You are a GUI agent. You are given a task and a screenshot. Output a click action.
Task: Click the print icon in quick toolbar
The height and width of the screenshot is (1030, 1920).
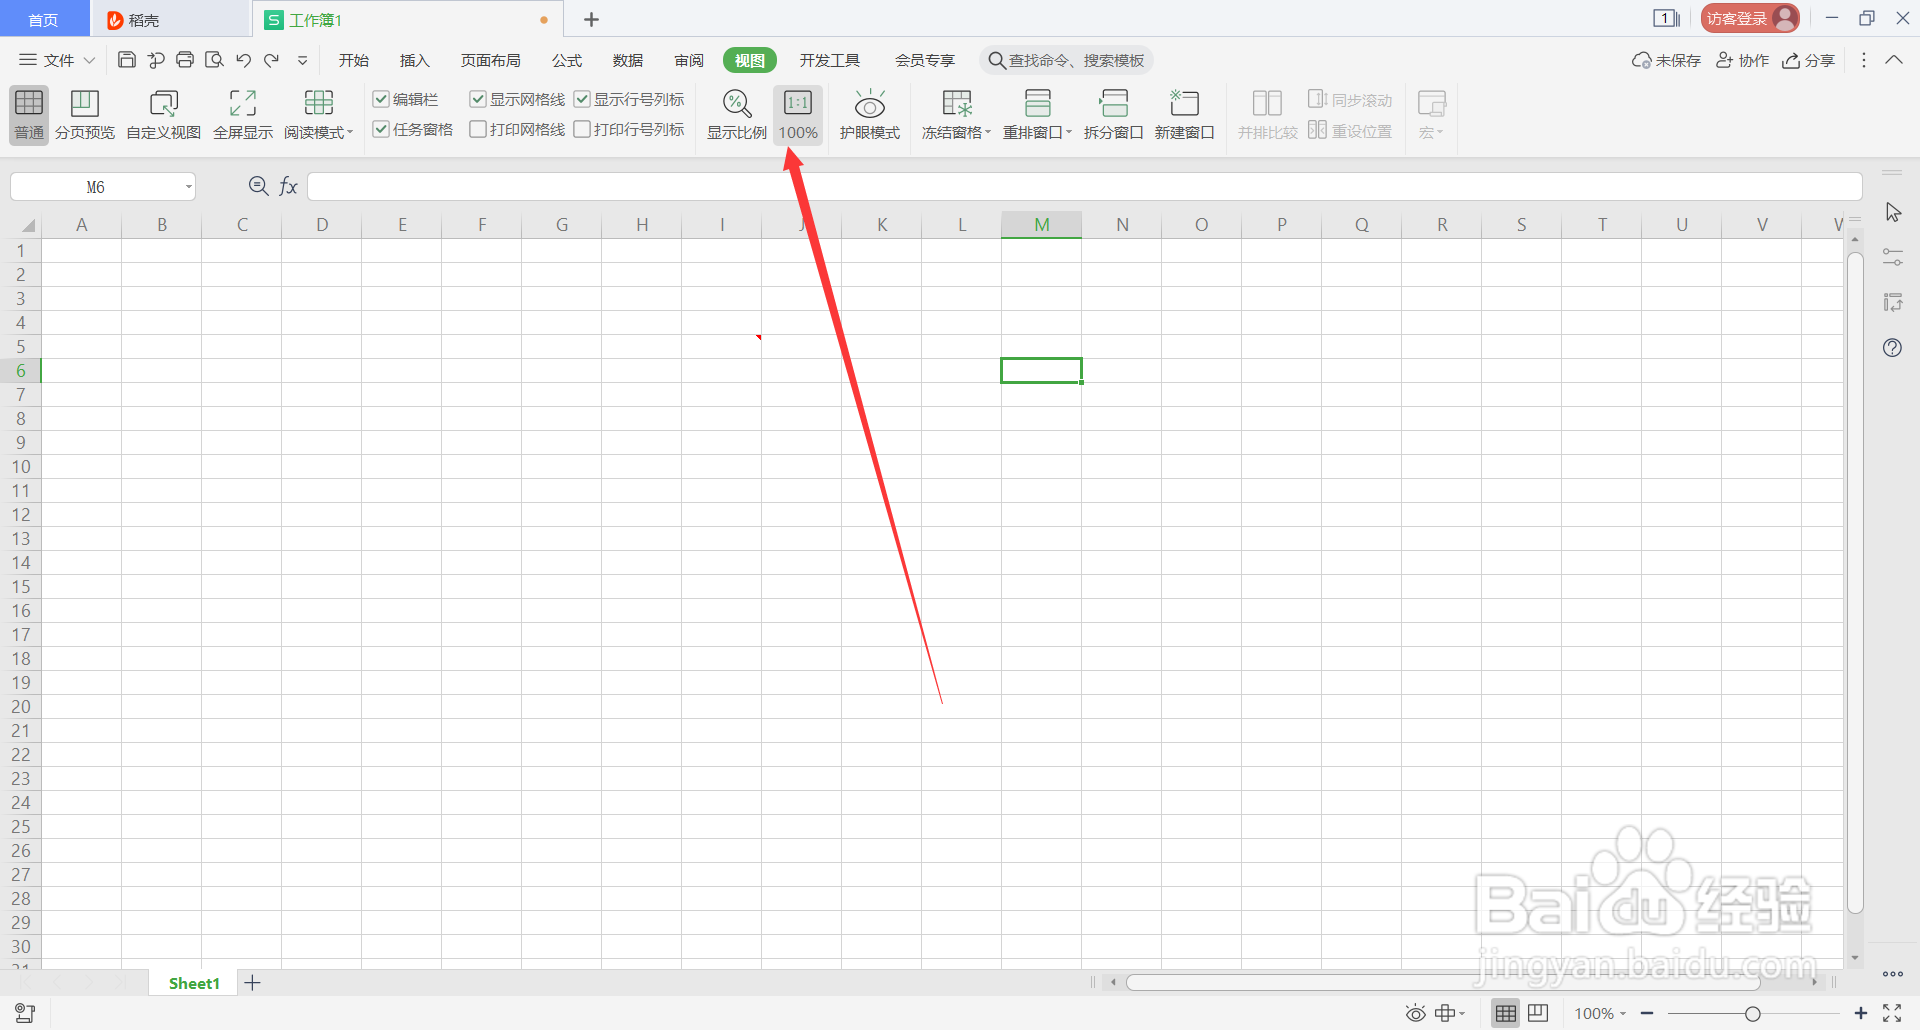[185, 60]
